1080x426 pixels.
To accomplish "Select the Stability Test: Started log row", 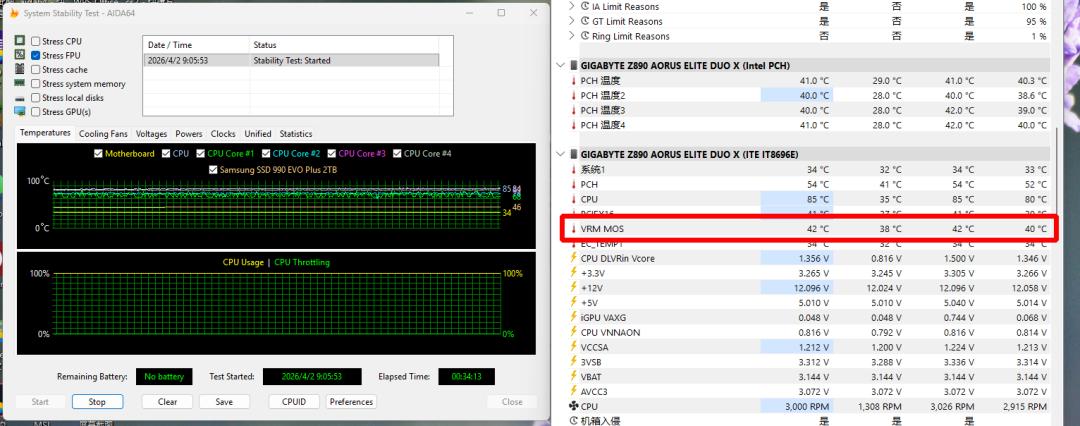I will (x=291, y=61).
